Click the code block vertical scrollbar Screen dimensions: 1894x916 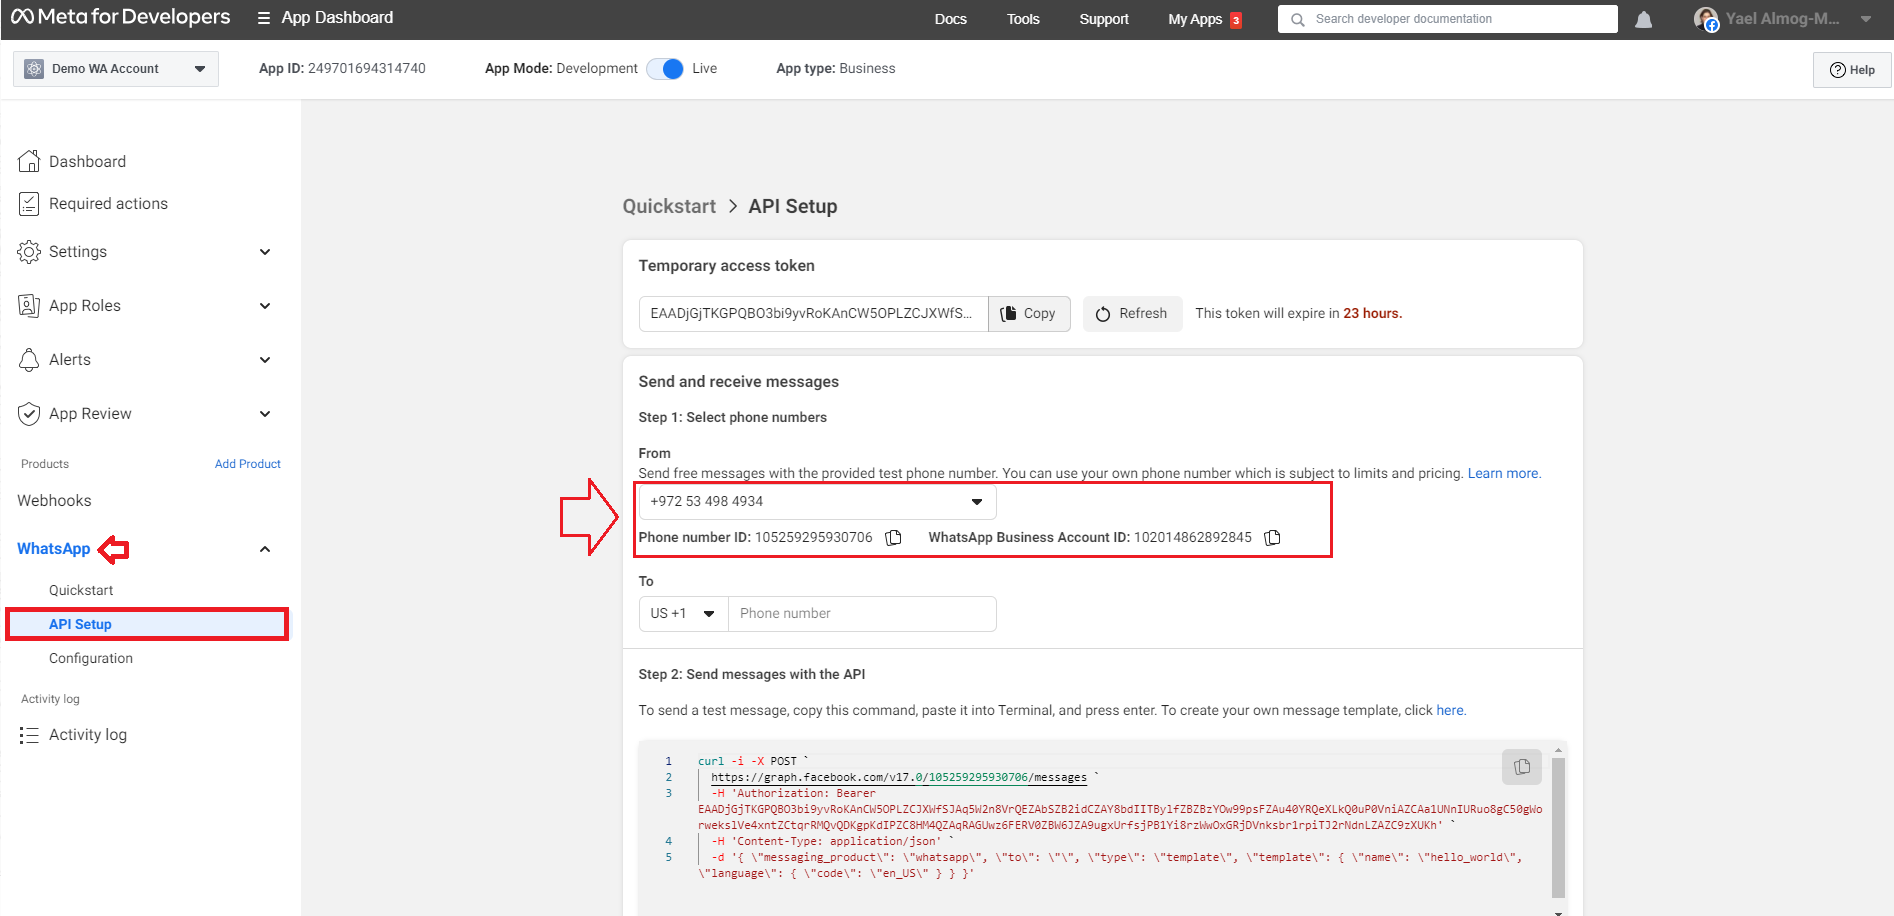click(1558, 828)
